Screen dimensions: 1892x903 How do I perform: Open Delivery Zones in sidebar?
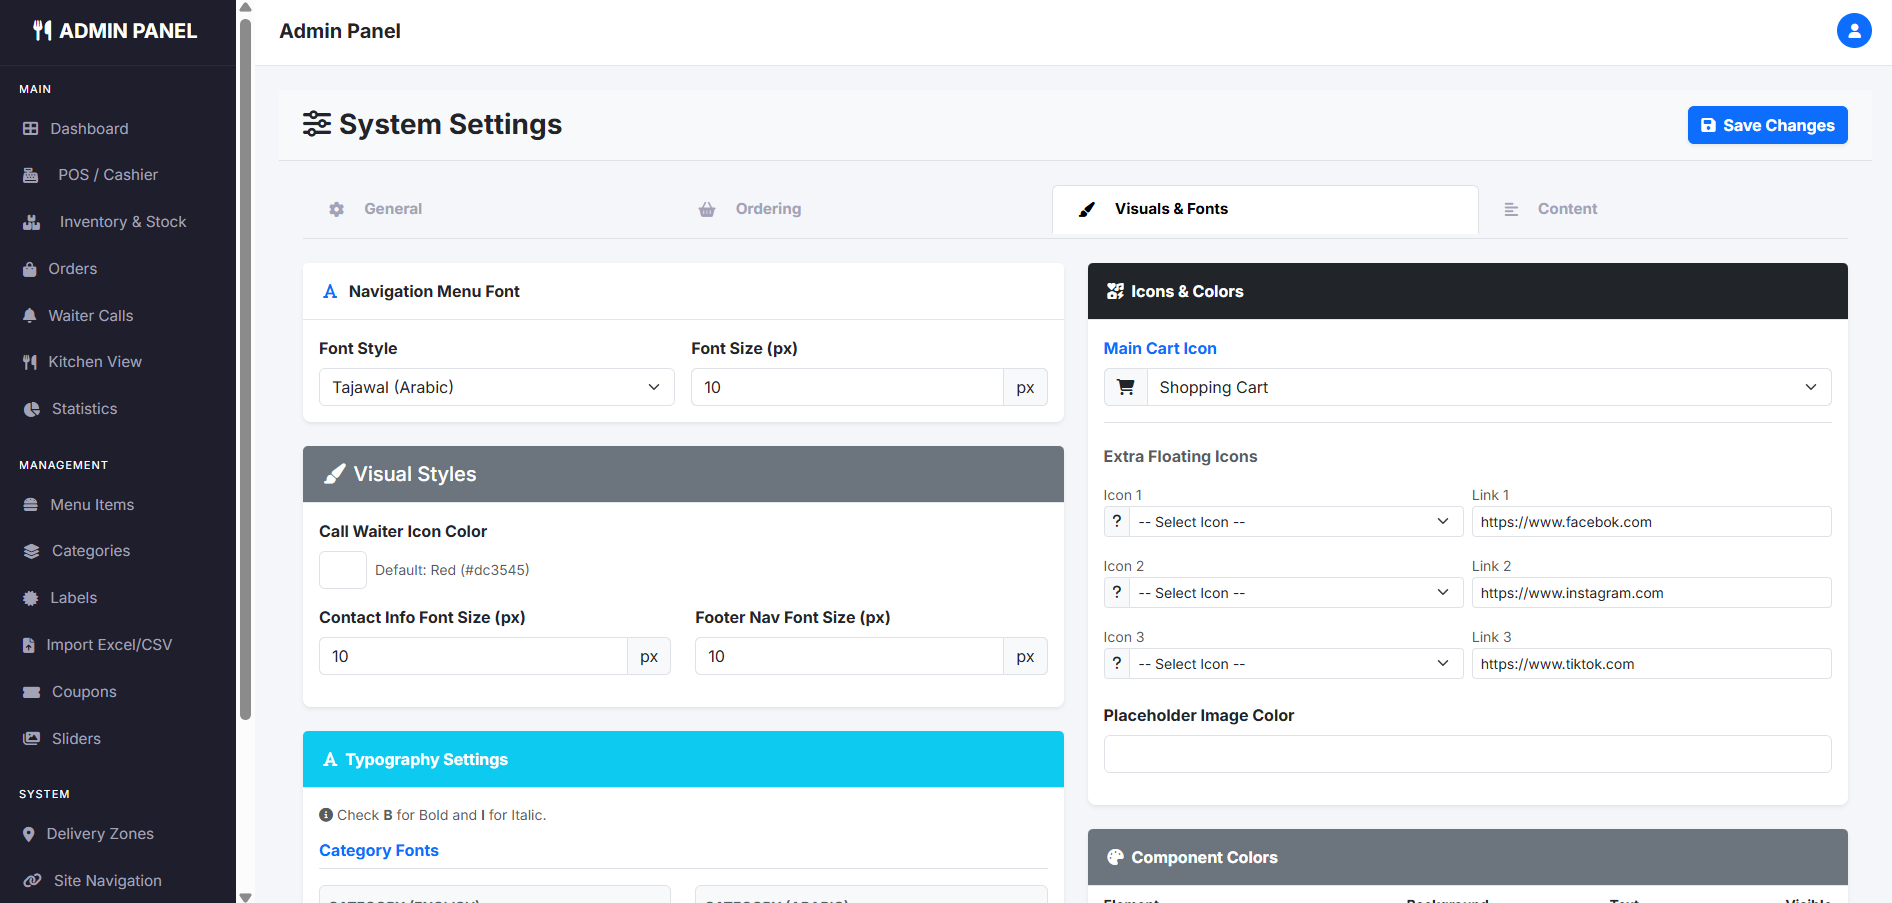[100, 834]
